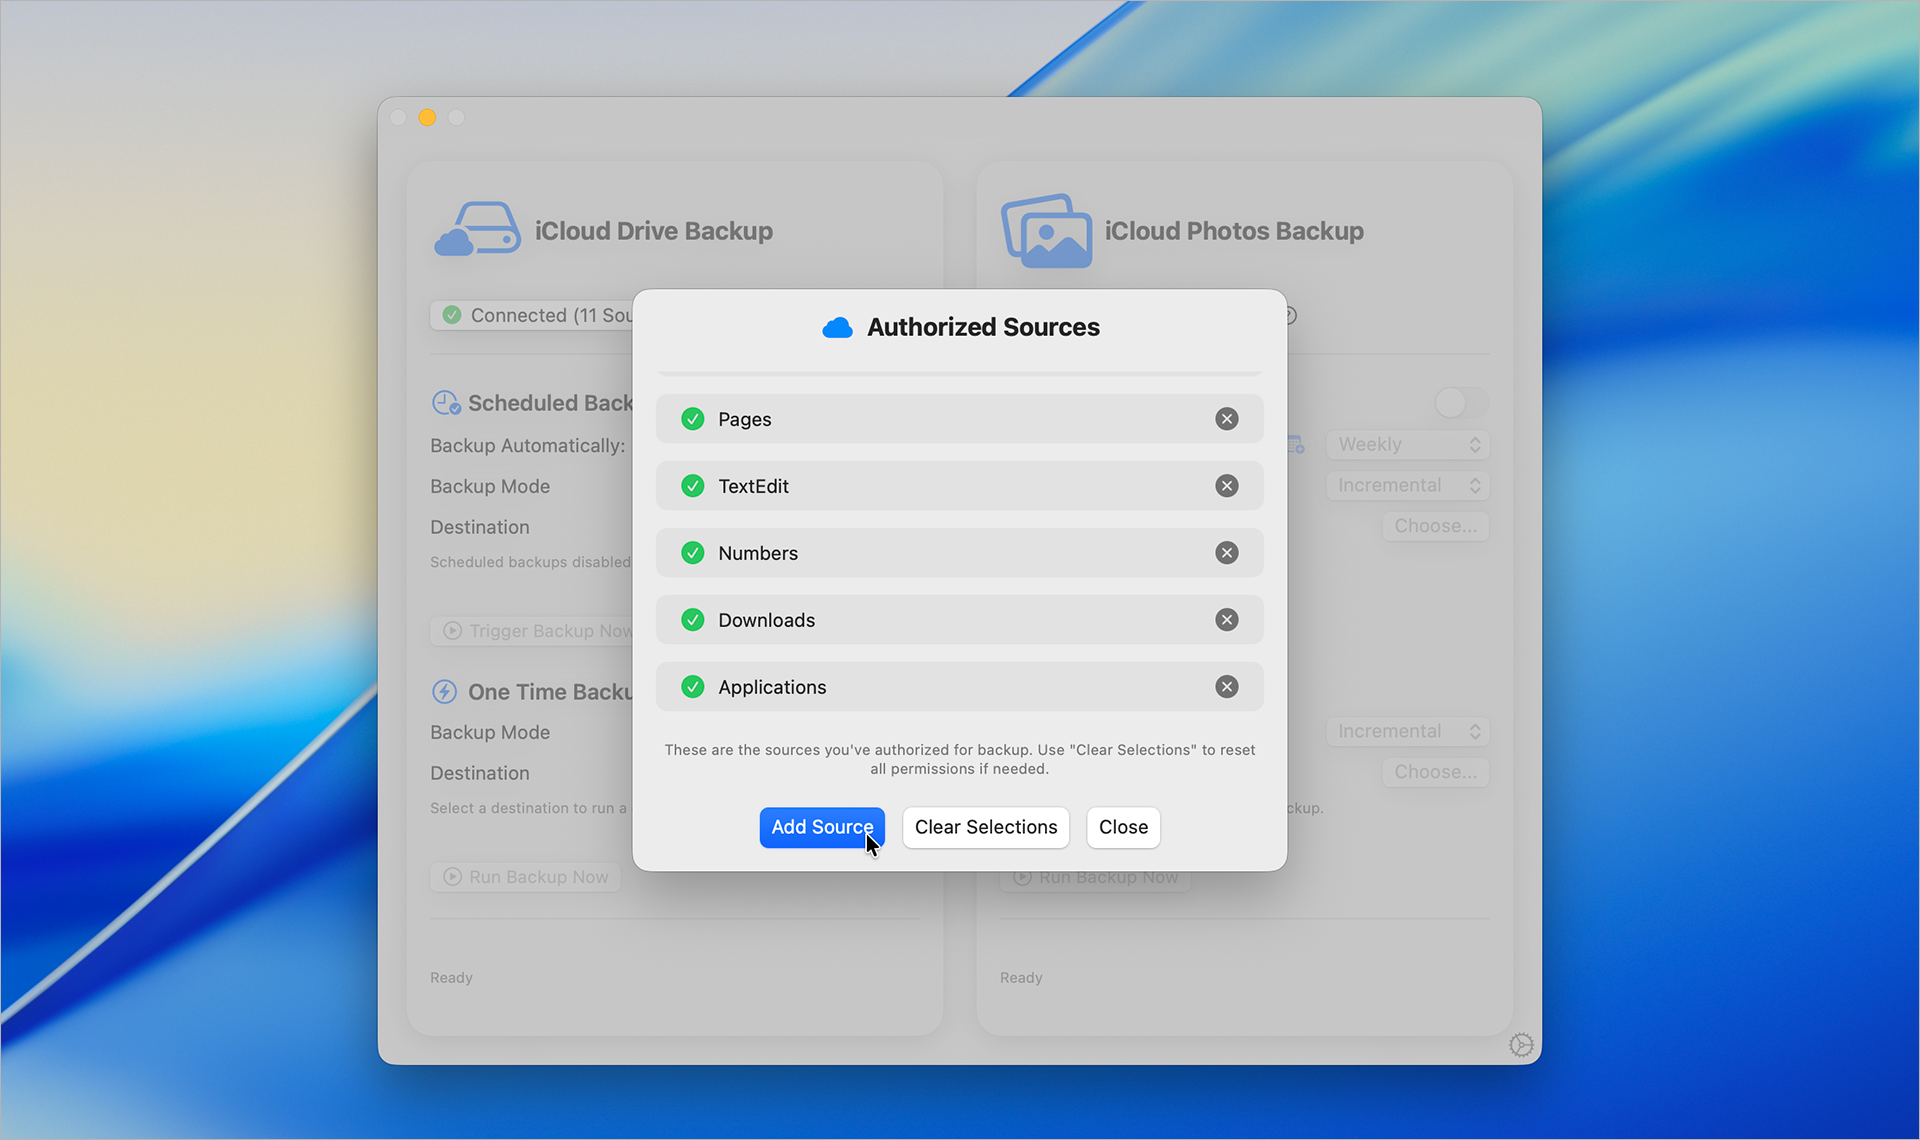The height and width of the screenshot is (1140, 1920).
Task: Click the iCloud Photos Backup pictures icon
Action: point(1046,231)
